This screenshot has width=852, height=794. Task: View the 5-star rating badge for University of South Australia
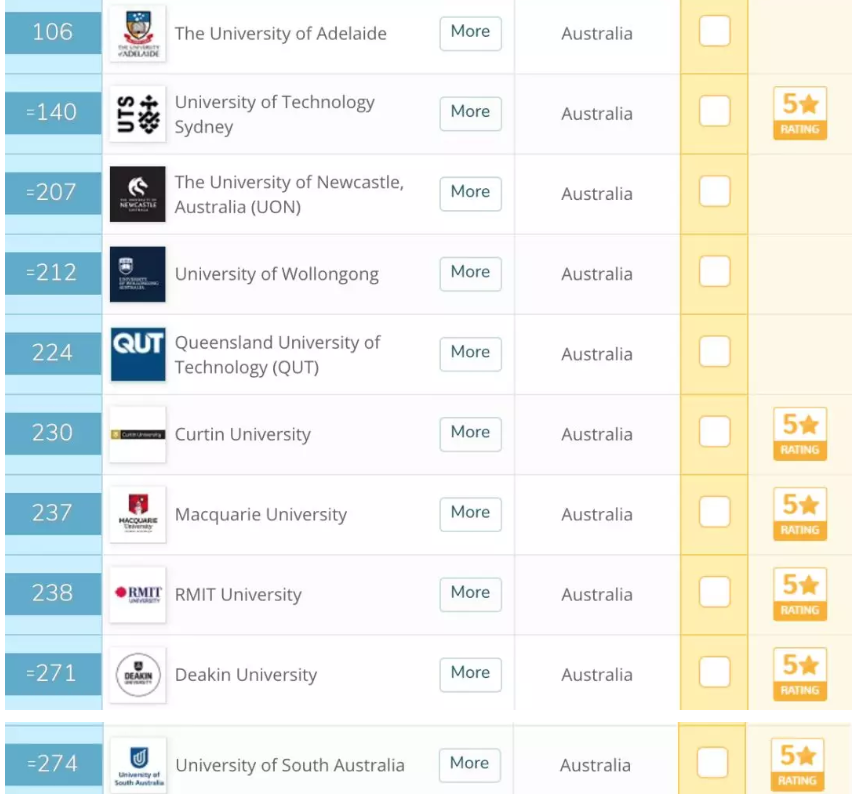(798, 765)
